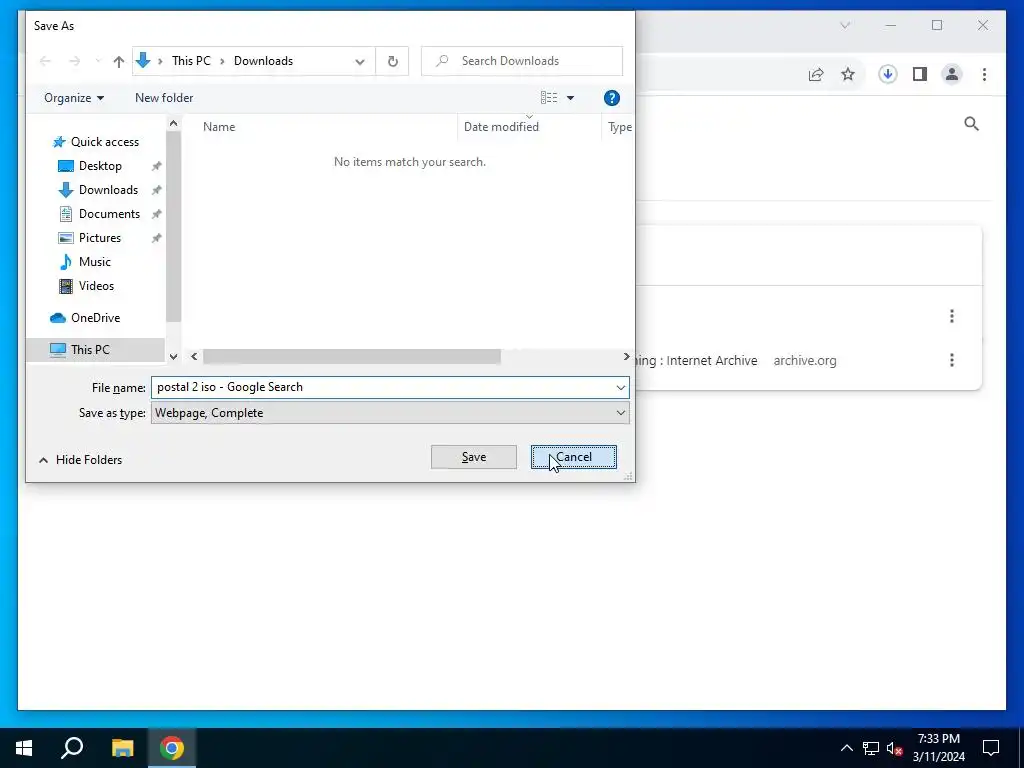Click Chrome's share page icon
This screenshot has height=768, width=1024.
point(816,74)
